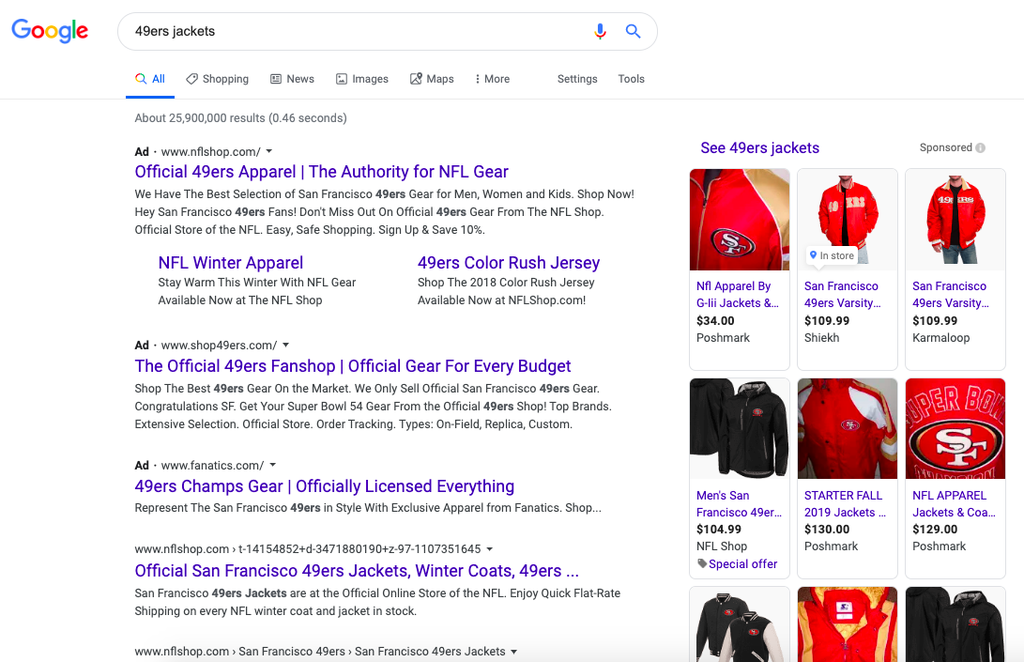Click the Special offer link
The image size is (1024, 662).
[x=743, y=563]
